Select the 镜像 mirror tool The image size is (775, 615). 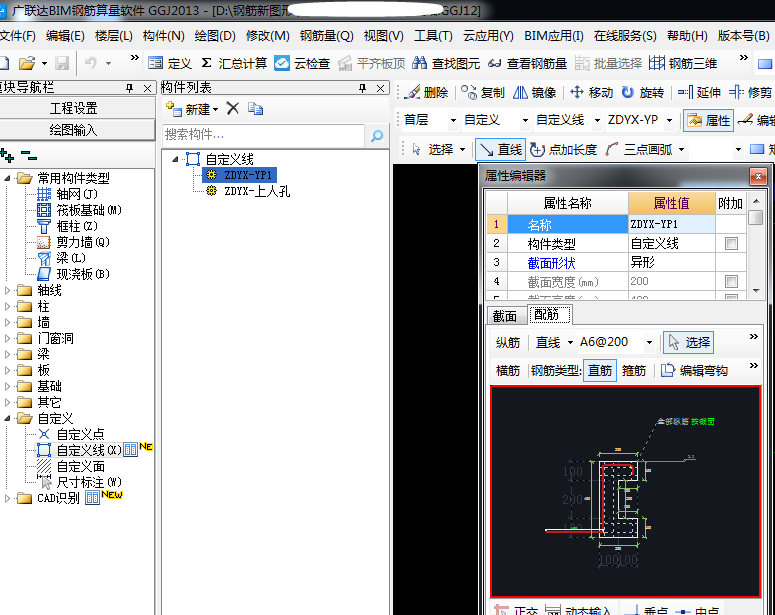coord(534,92)
